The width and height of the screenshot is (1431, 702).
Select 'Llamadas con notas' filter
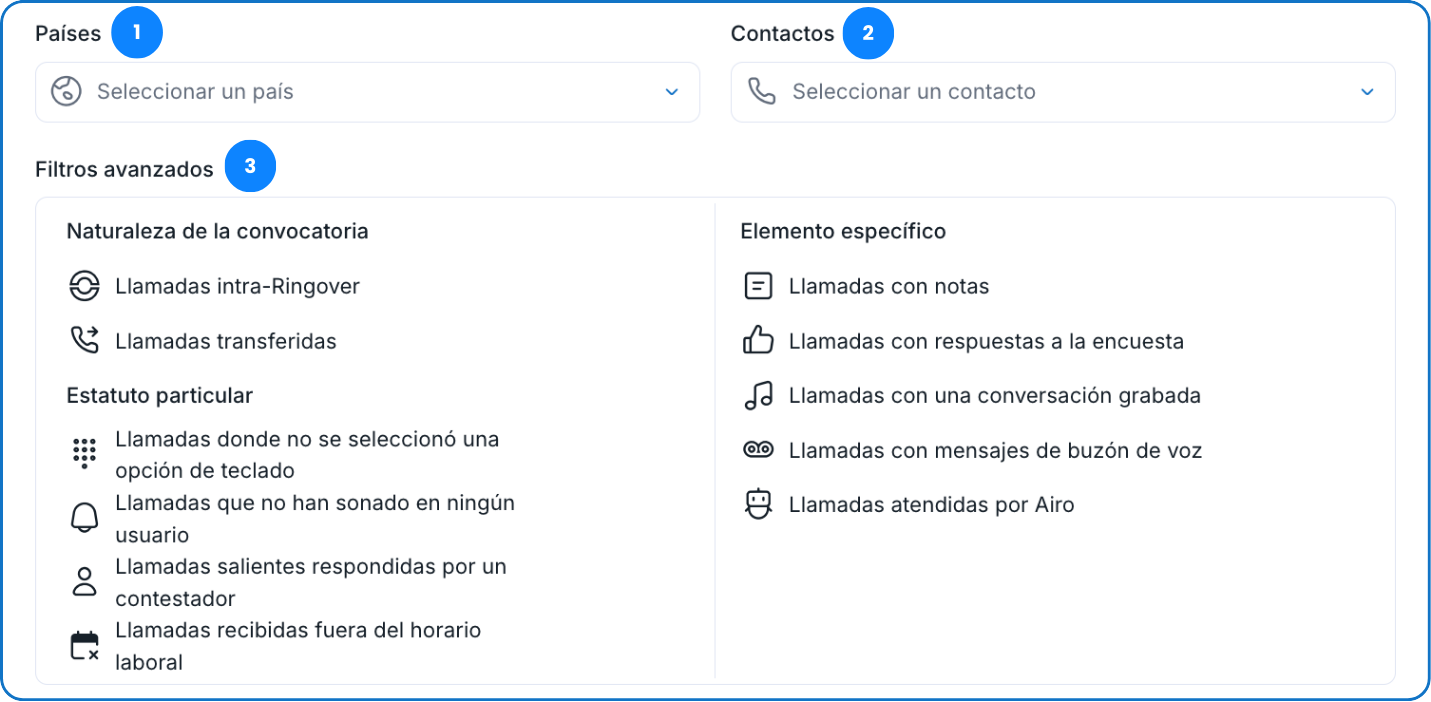[x=888, y=287]
